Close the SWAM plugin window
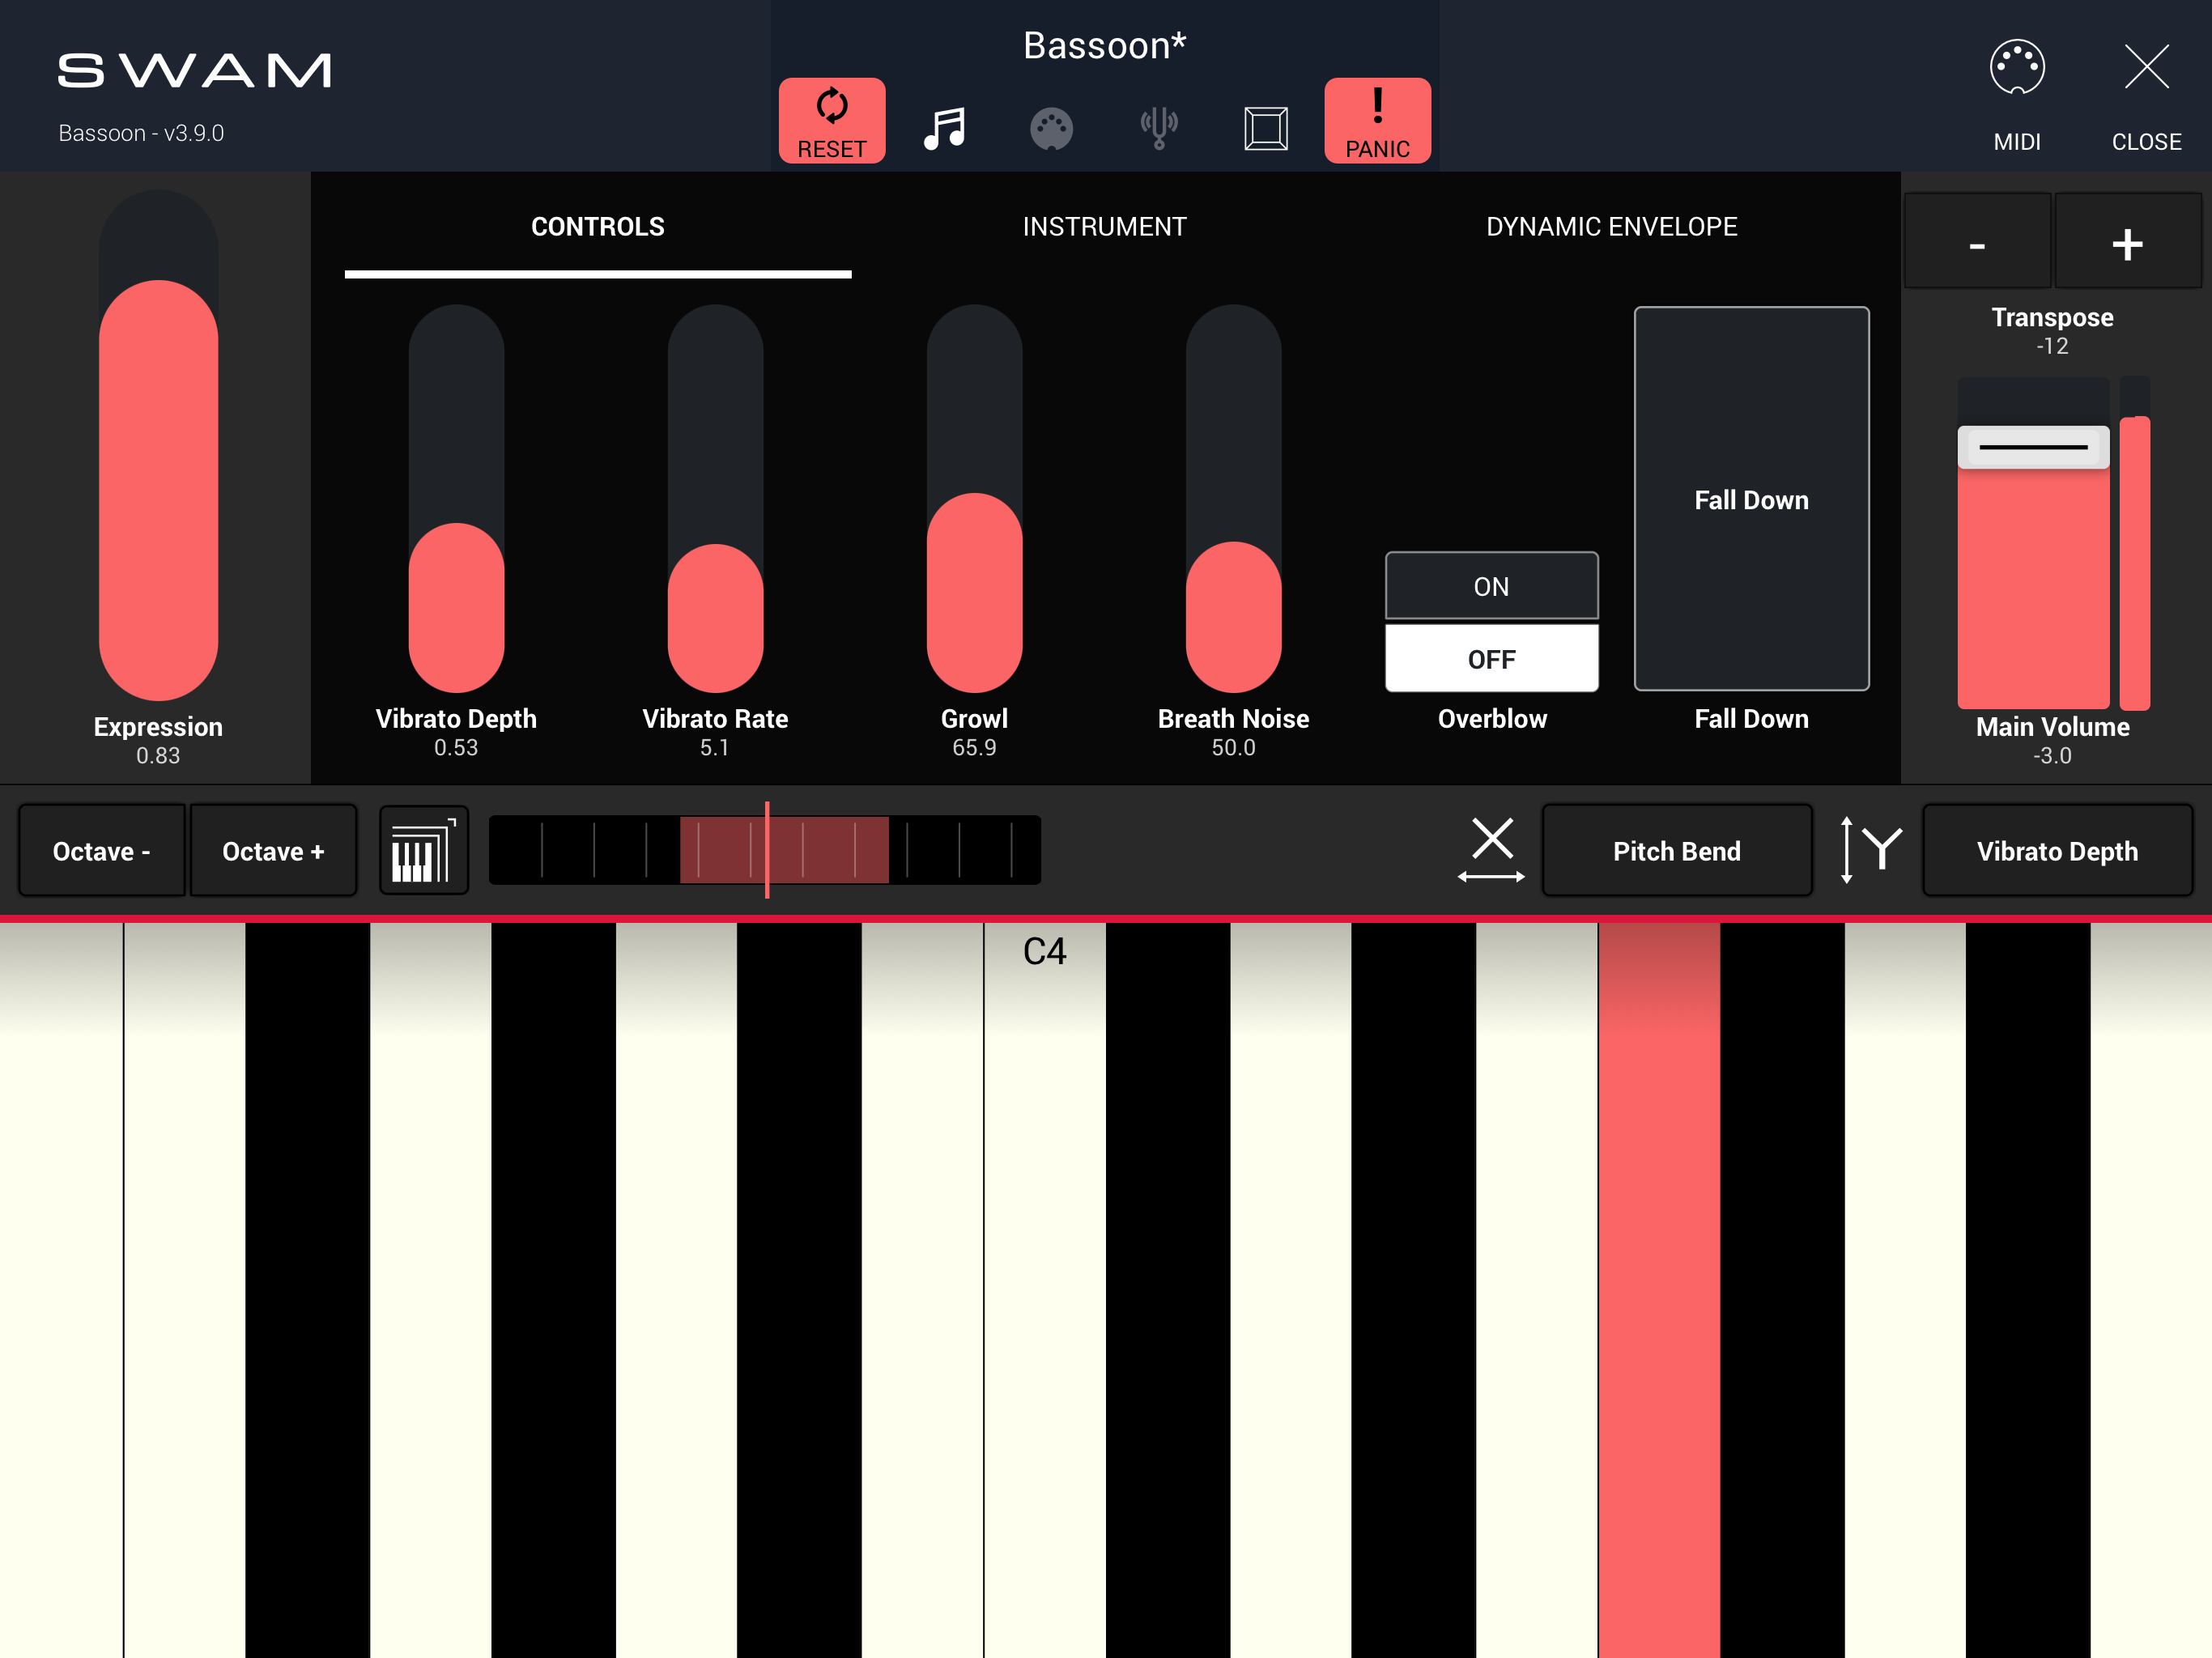 [2146, 67]
